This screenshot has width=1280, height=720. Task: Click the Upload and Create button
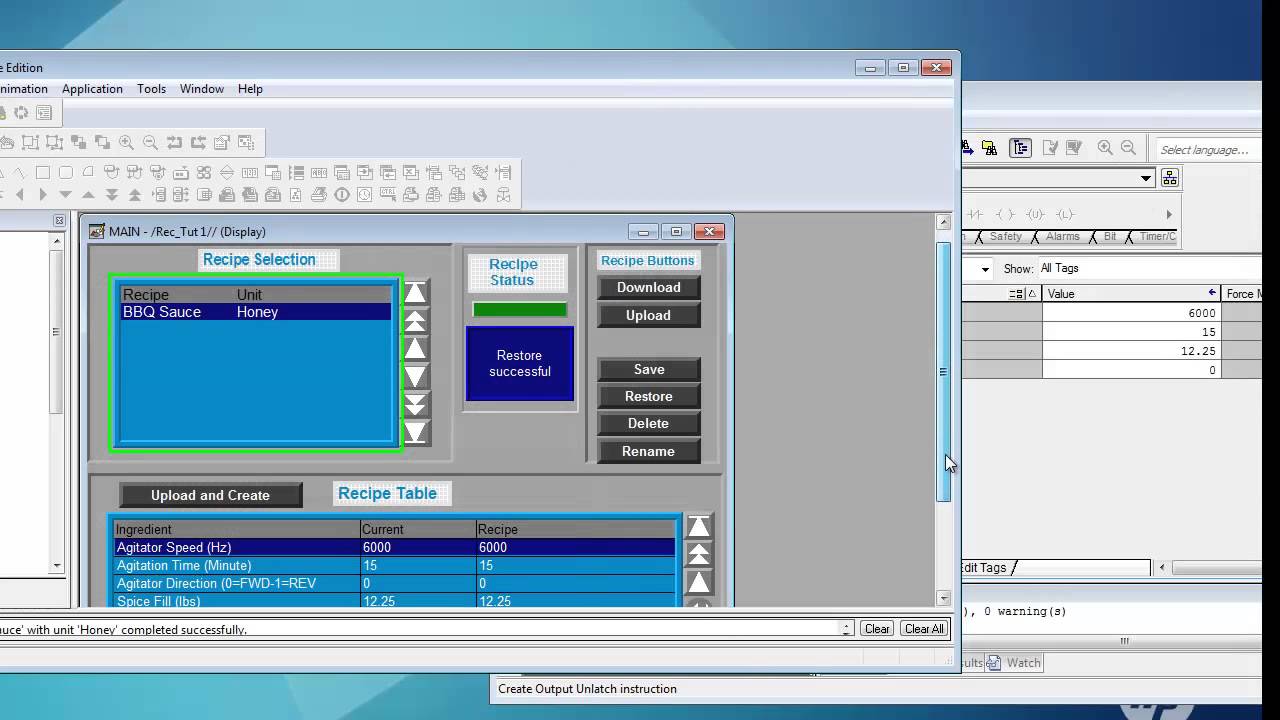click(x=210, y=495)
